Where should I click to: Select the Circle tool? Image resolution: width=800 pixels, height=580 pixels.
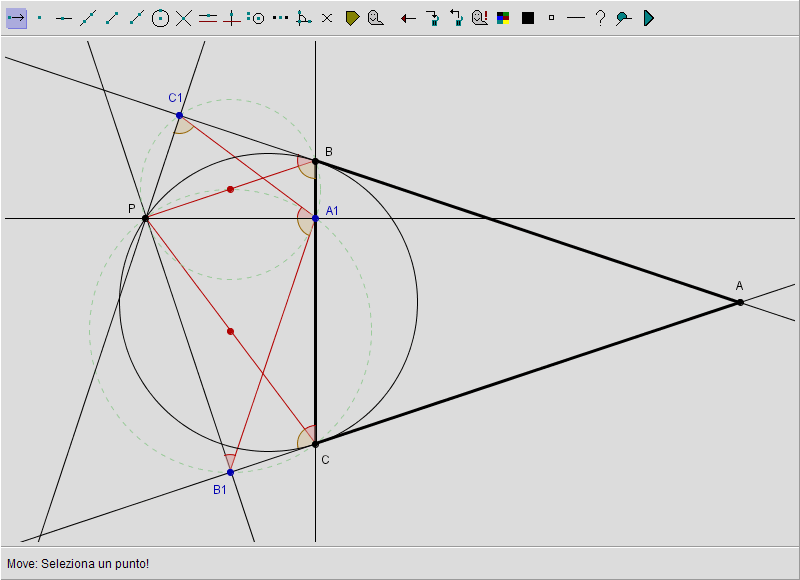coord(160,18)
